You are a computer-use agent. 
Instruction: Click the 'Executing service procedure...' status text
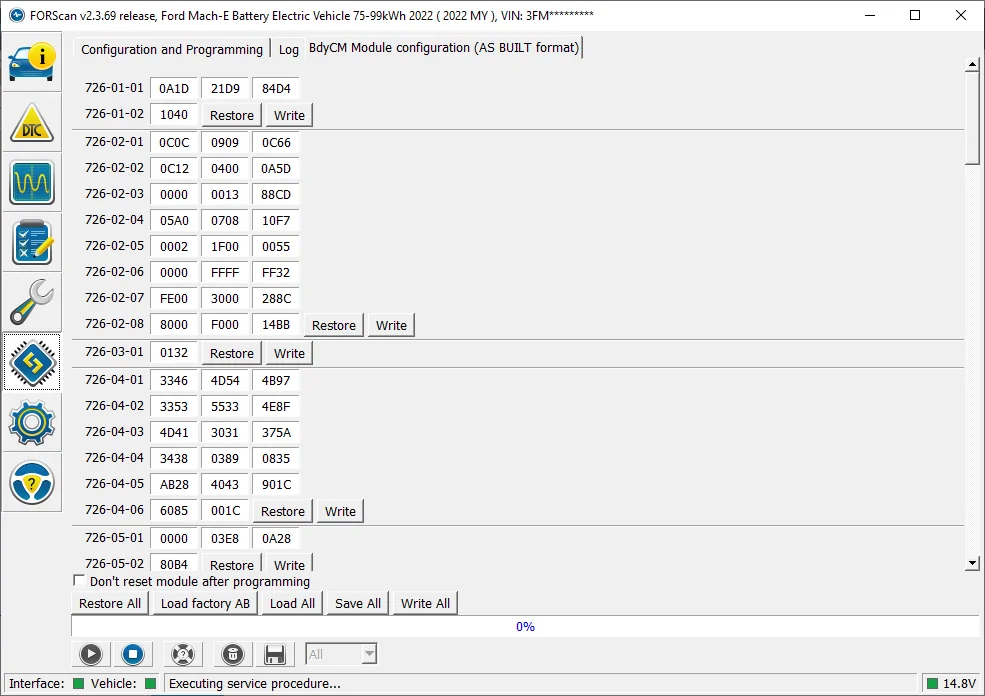(254, 683)
